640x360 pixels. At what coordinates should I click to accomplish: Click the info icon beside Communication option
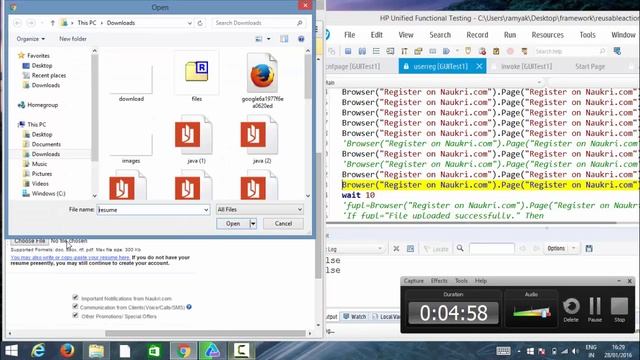(x=189, y=307)
